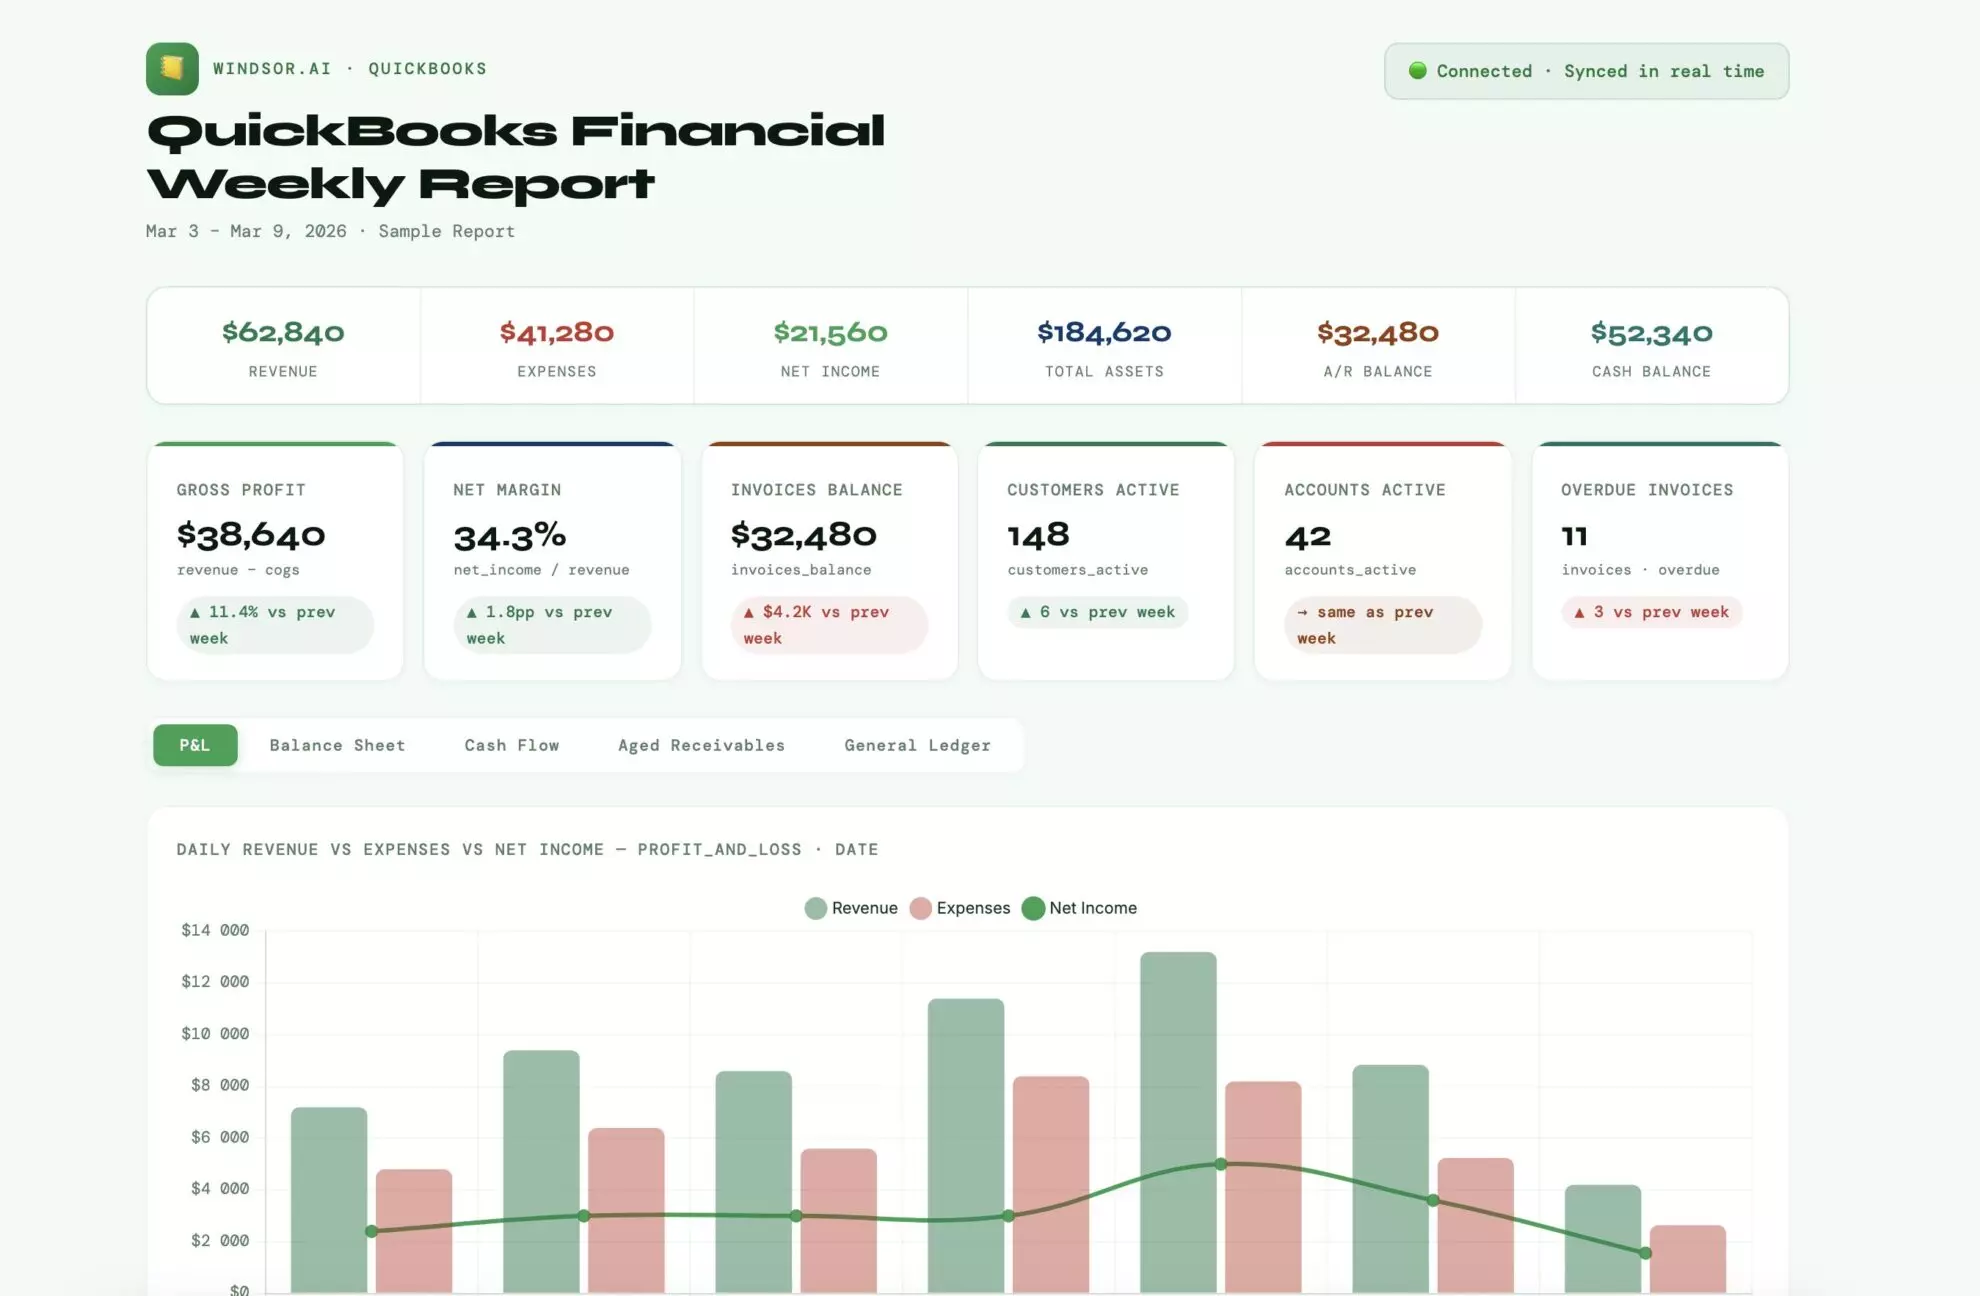Viewport: 1980px width, 1296px height.
Task: Select the Aged Receivables view
Action: (x=701, y=745)
